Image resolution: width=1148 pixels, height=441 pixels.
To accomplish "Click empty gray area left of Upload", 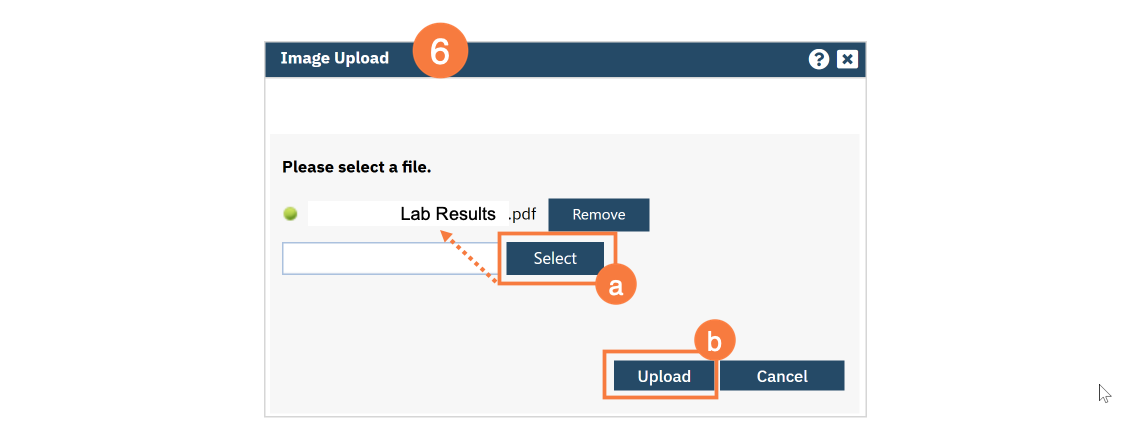I will tap(430, 370).
